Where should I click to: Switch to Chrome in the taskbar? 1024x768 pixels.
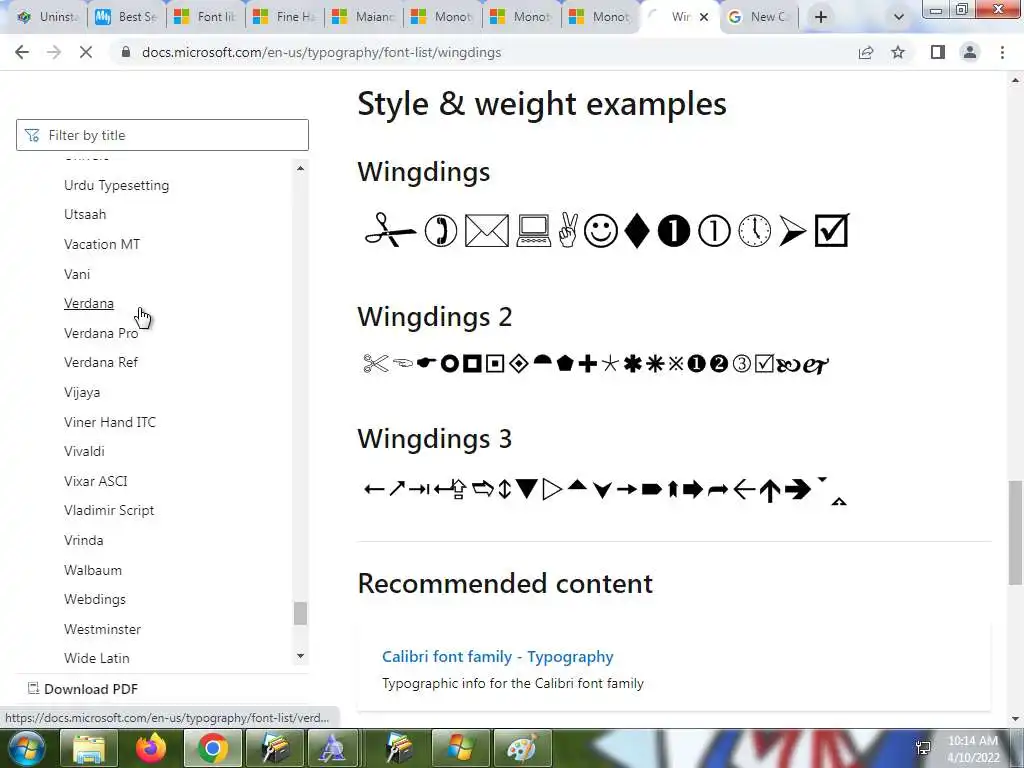click(x=212, y=748)
